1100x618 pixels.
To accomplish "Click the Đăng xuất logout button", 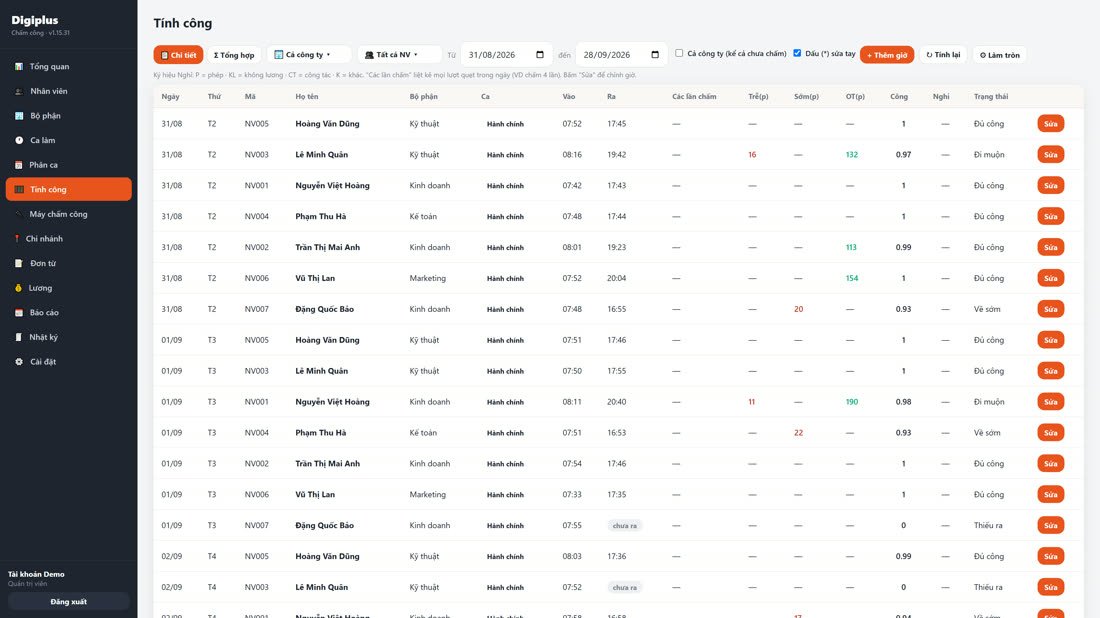I will pyautogui.click(x=69, y=602).
